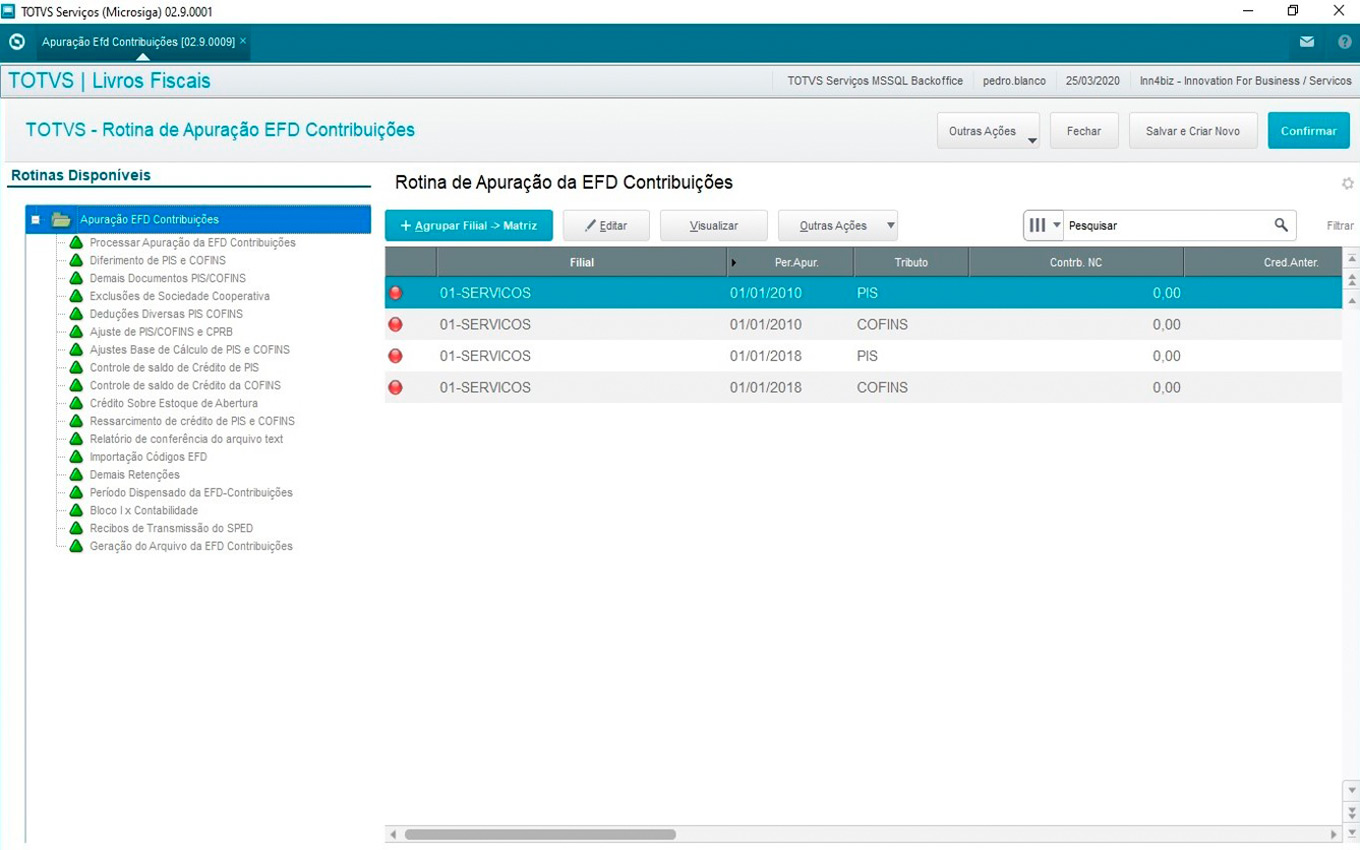The height and width of the screenshot is (850, 1360).
Task: Click the Apuração EFD Contribuições folder icon
Action: pyautogui.click(x=61, y=220)
